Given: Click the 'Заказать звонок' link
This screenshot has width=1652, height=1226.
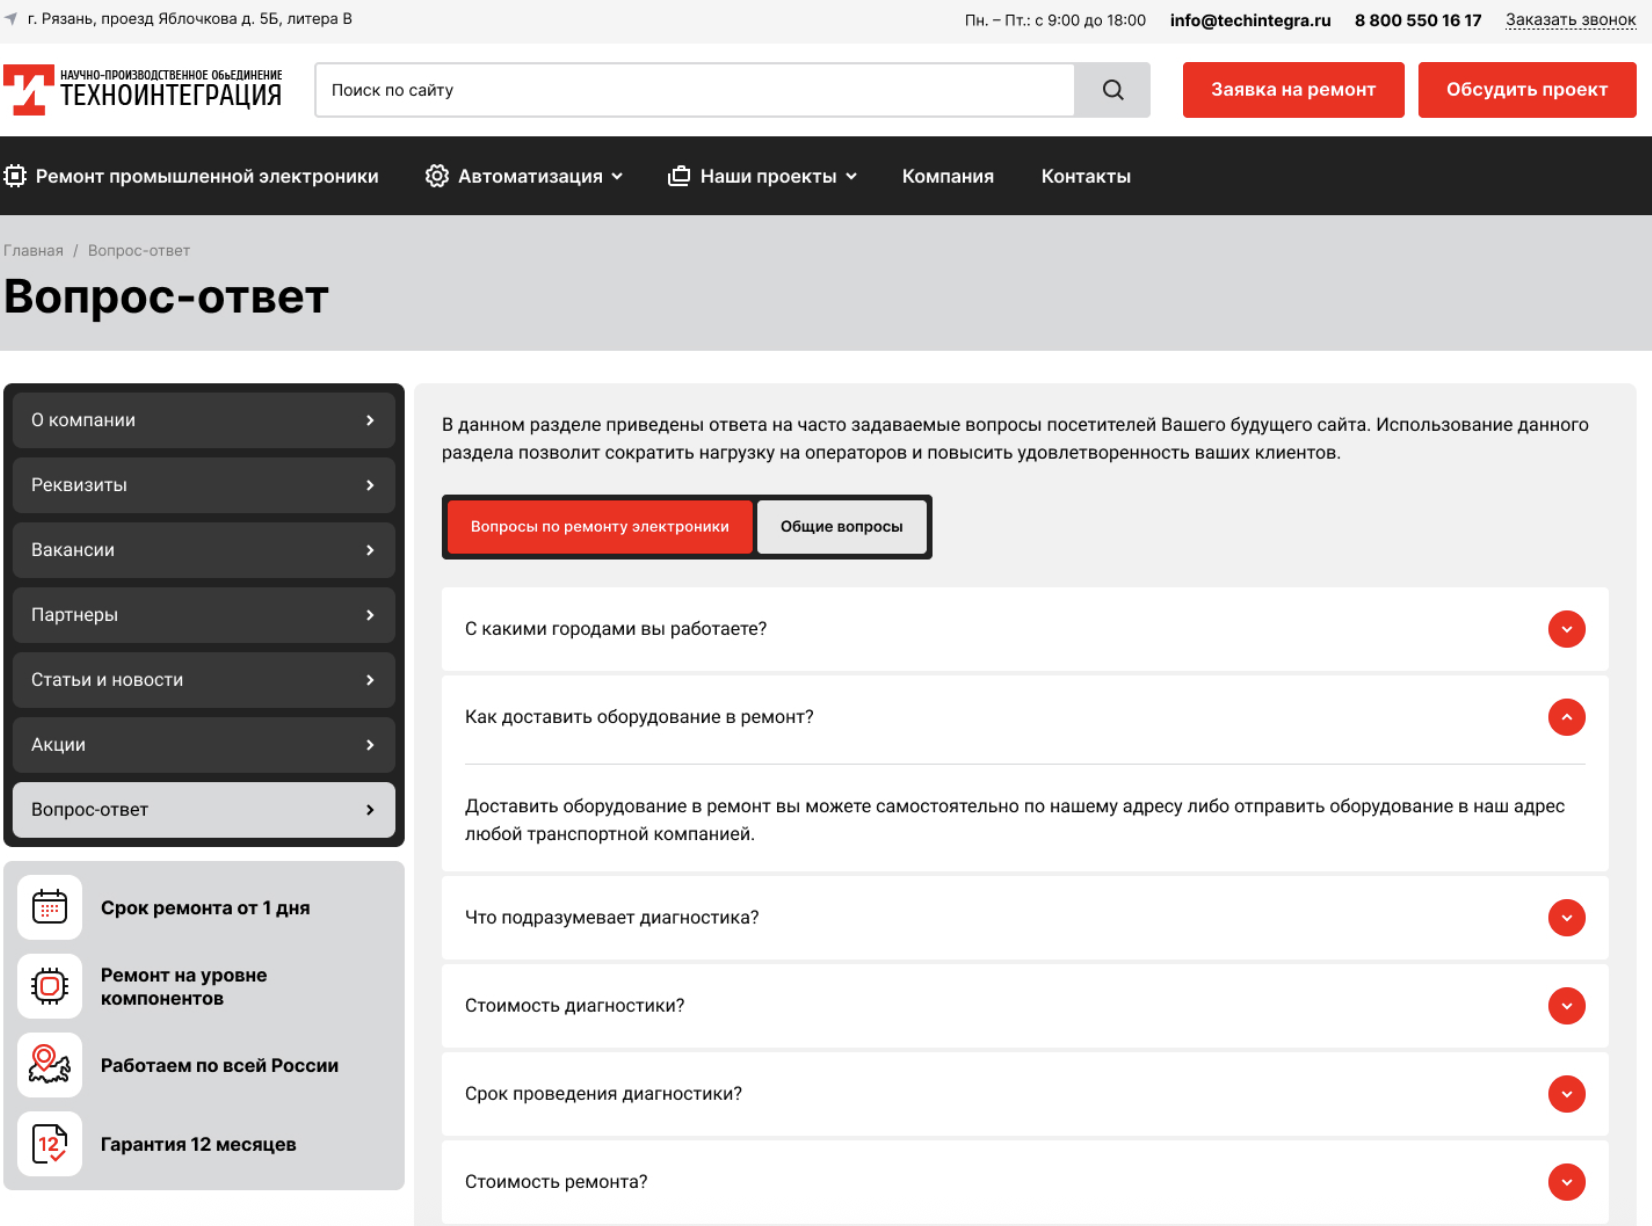Looking at the screenshot, I should [x=1571, y=20].
